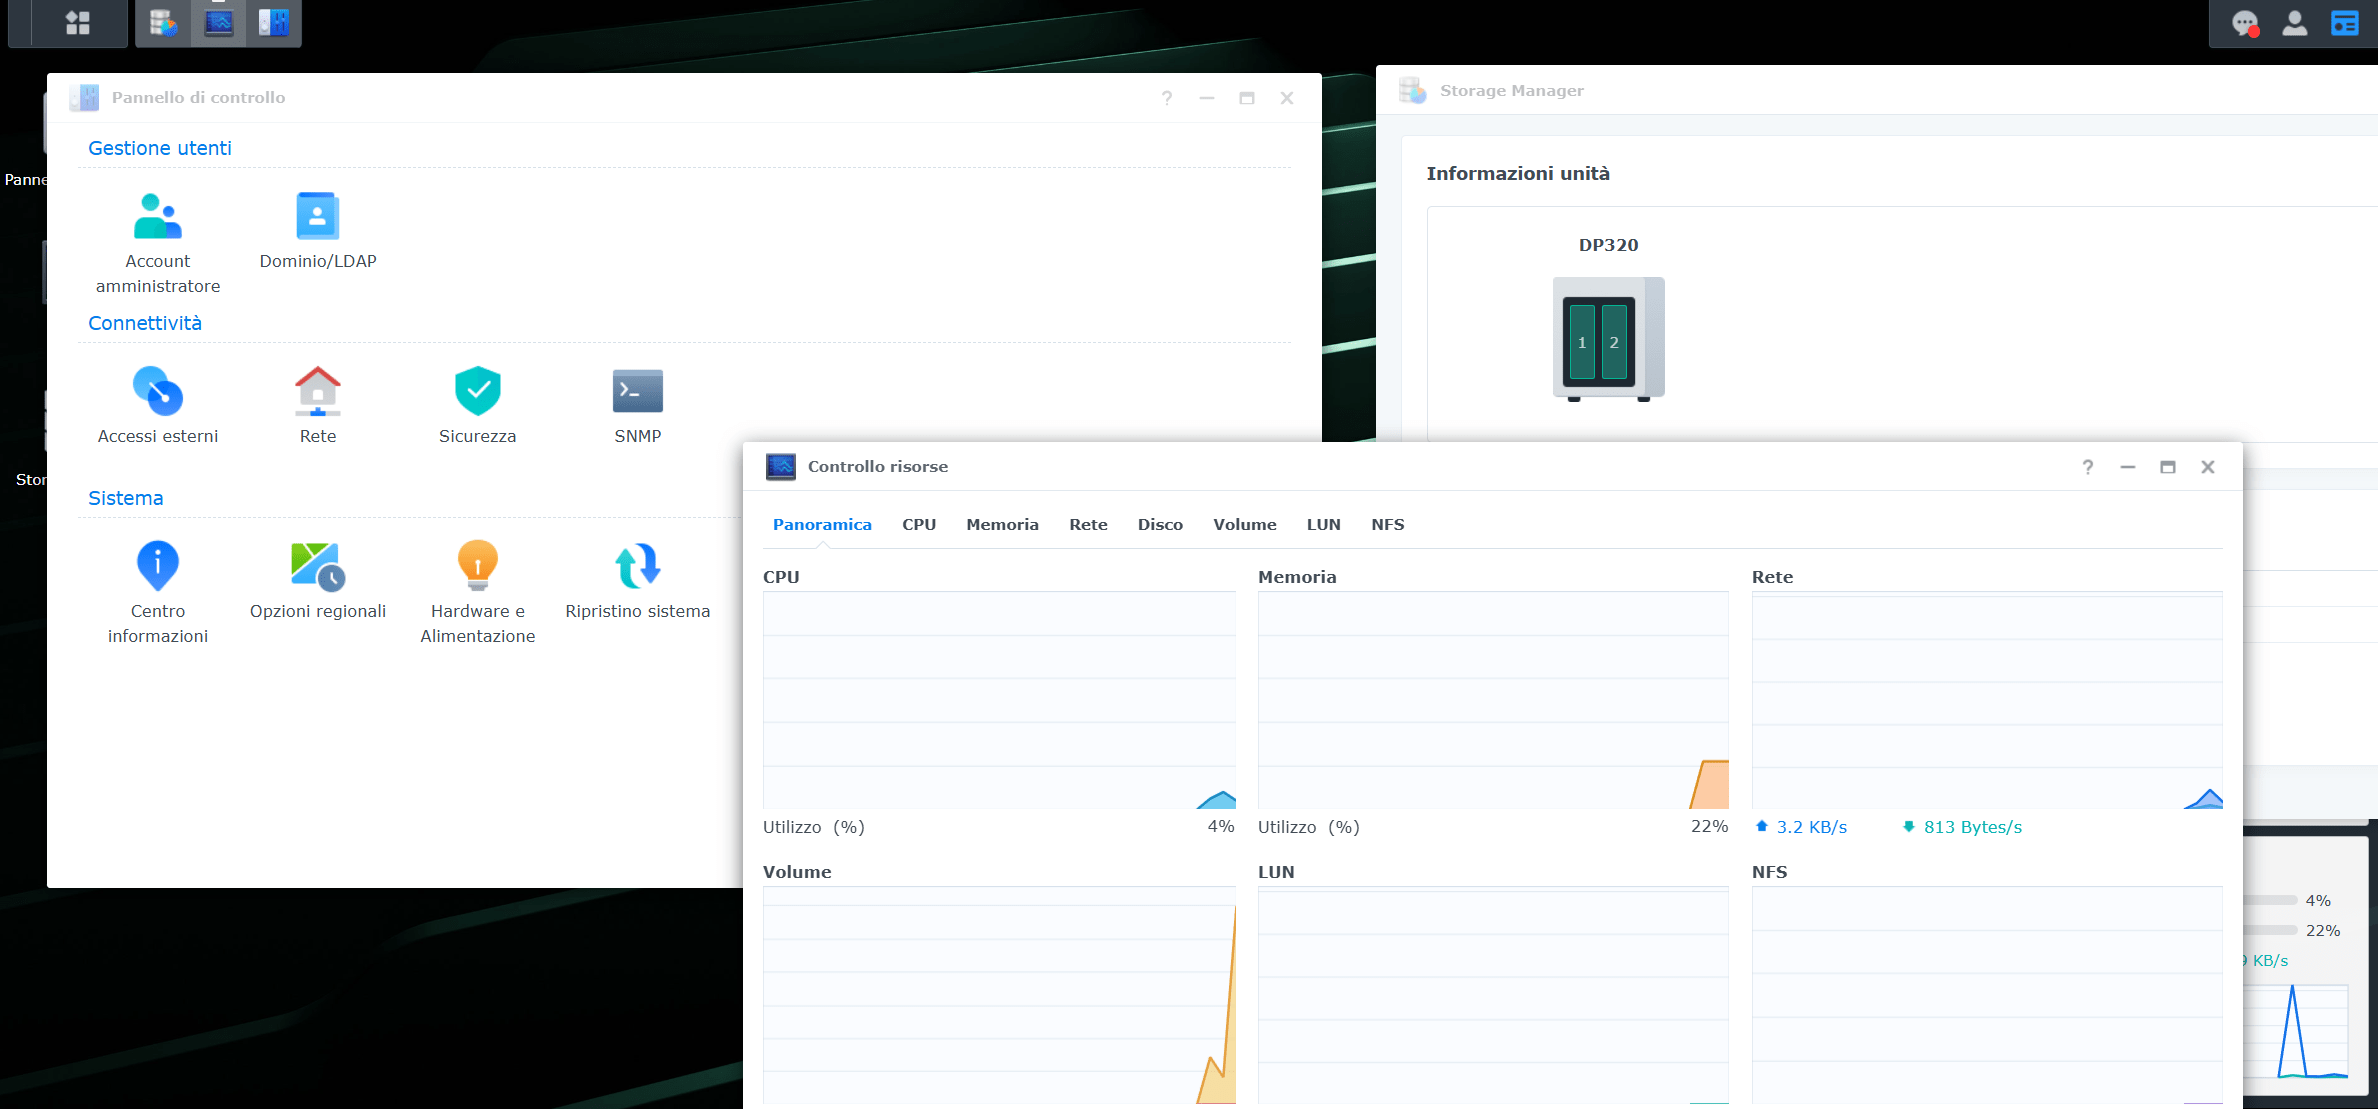Open Account amministratore settings
This screenshot has height=1109, width=2378.
coord(158,217)
